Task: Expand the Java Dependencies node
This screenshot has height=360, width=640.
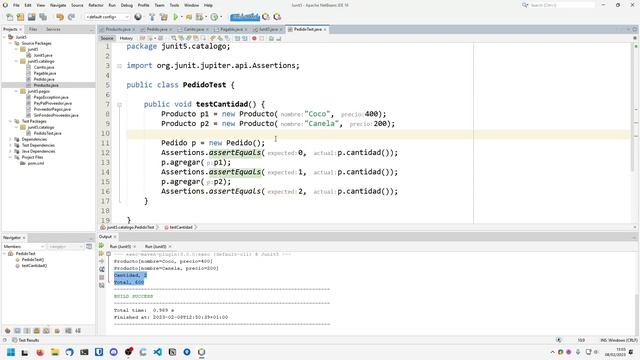Action: pyautogui.click(x=11, y=151)
